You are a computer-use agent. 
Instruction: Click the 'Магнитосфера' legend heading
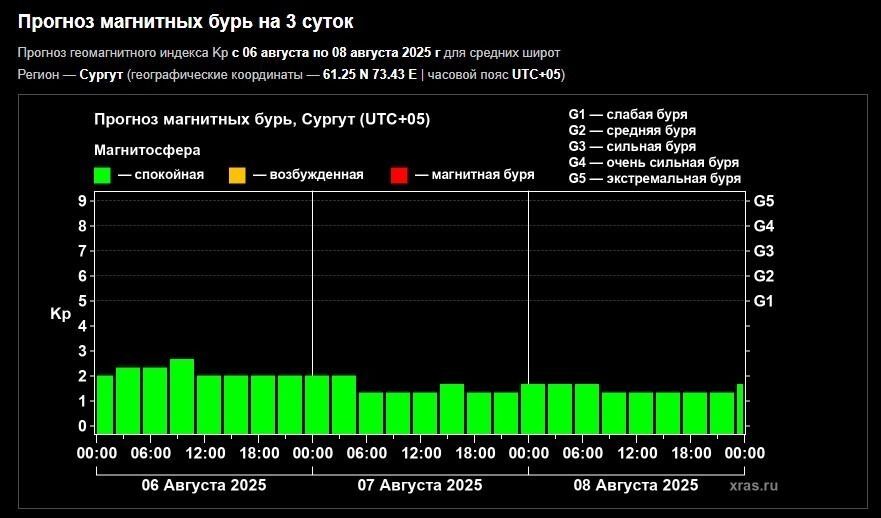click(x=146, y=150)
